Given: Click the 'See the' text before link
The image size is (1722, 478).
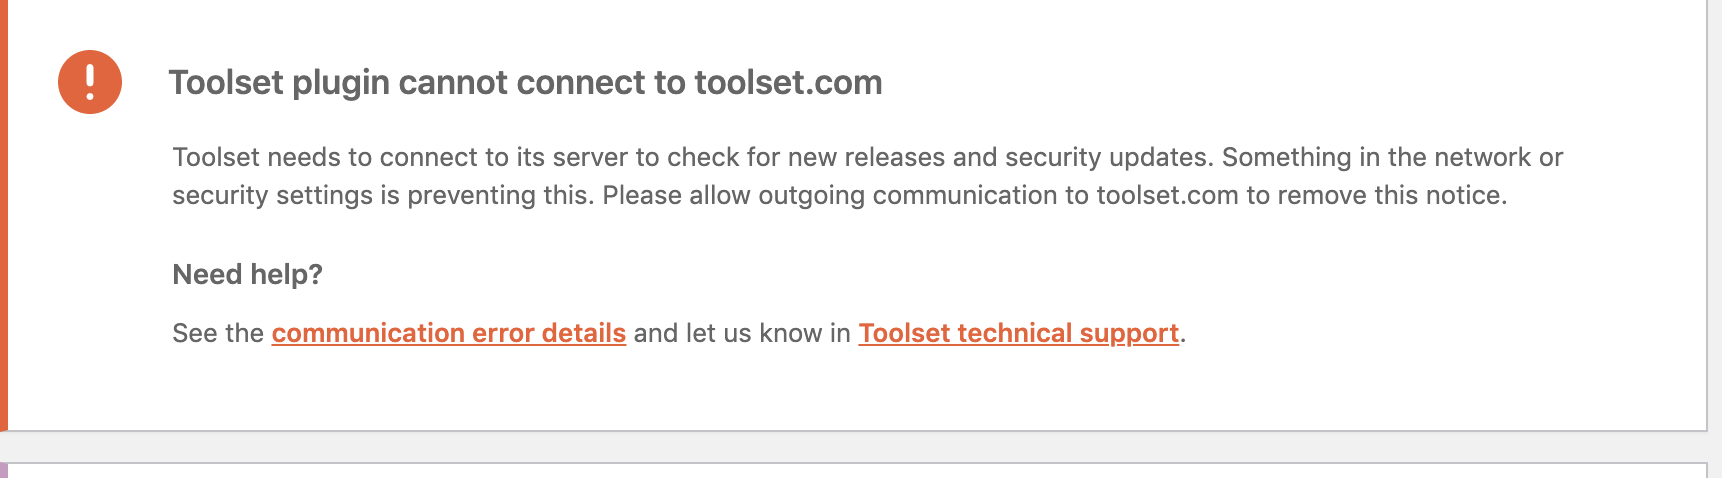Looking at the screenshot, I should pos(218,333).
